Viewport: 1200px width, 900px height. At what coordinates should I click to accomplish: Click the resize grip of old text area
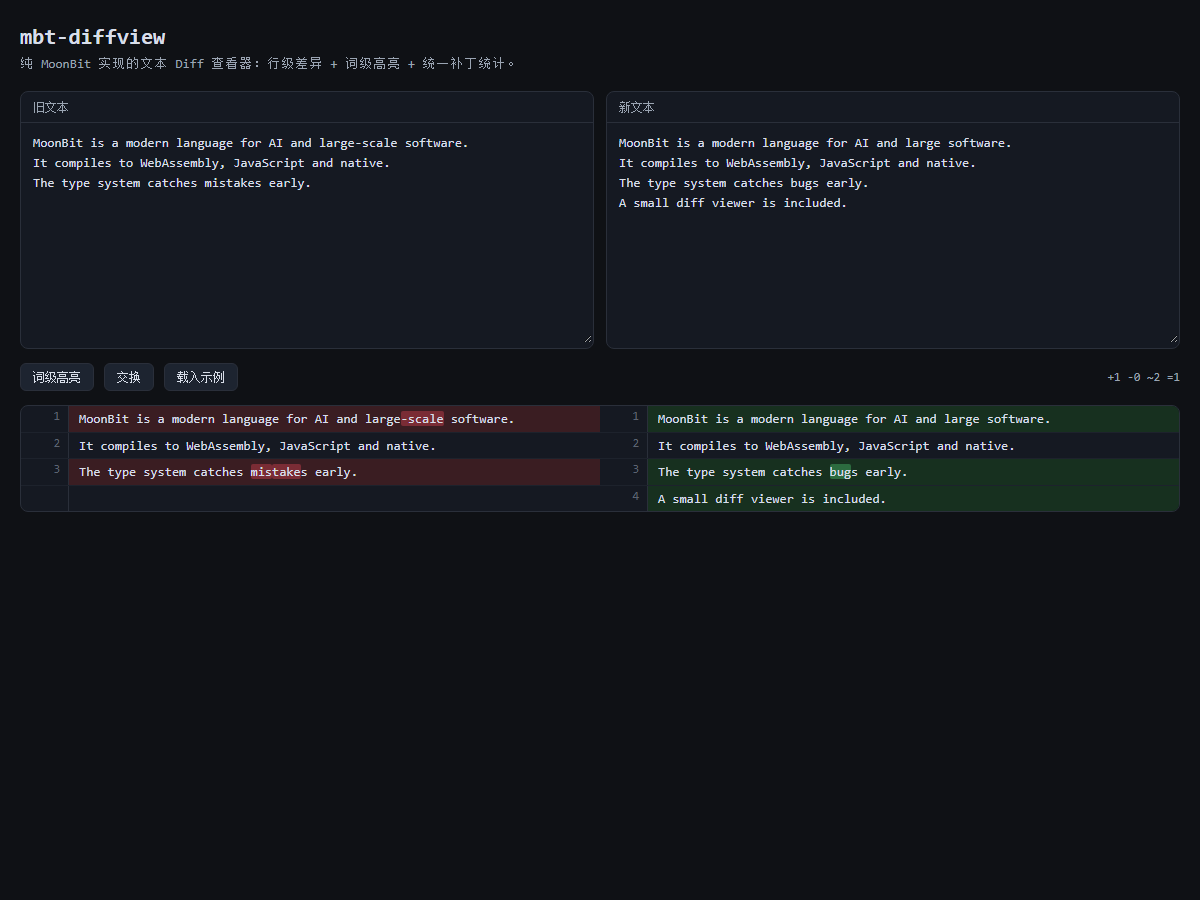pyautogui.click(x=587, y=339)
